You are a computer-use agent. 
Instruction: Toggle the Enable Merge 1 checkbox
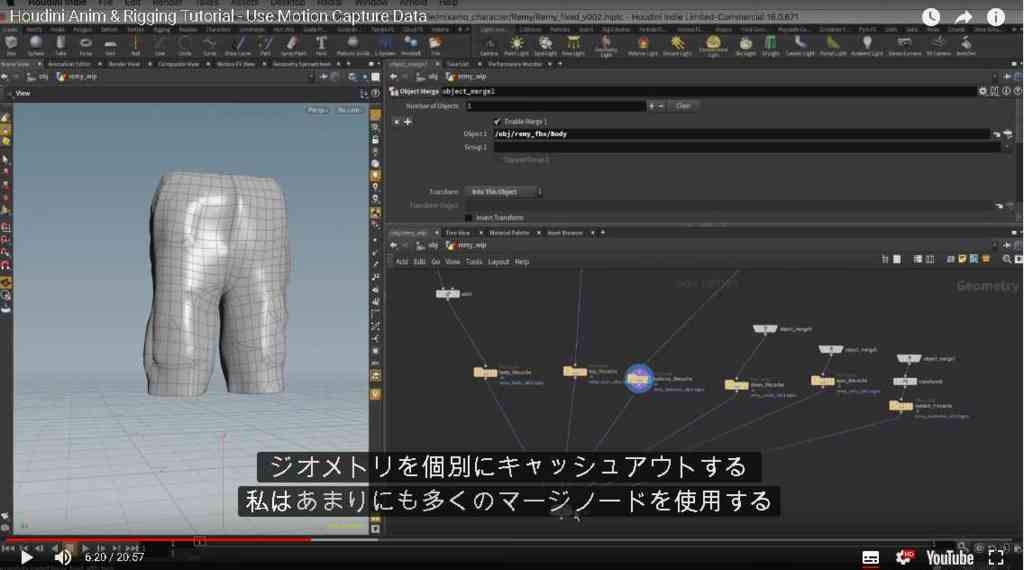click(x=498, y=121)
